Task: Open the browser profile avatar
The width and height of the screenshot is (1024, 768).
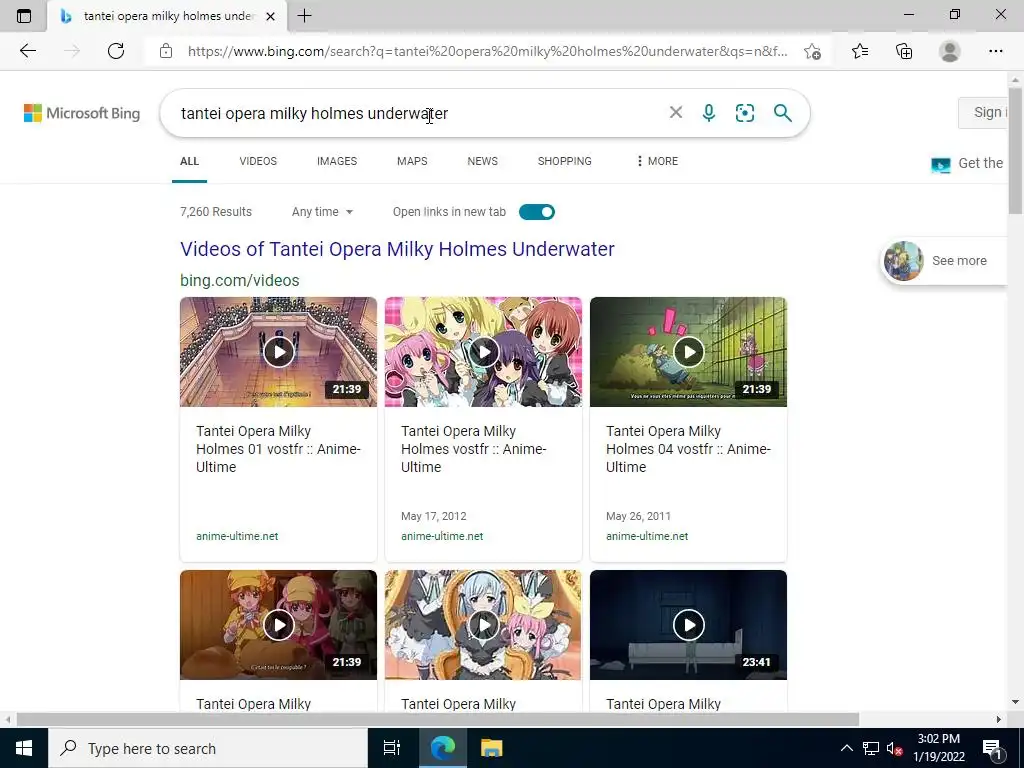Action: pyautogui.click(x=950, y=51)
